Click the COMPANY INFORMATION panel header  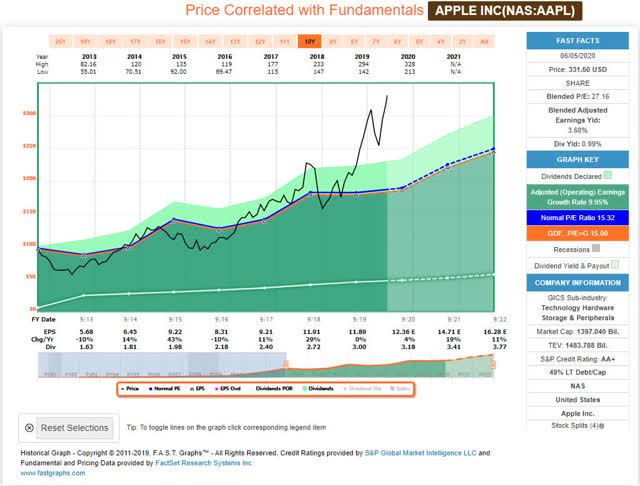coord(578,283)
